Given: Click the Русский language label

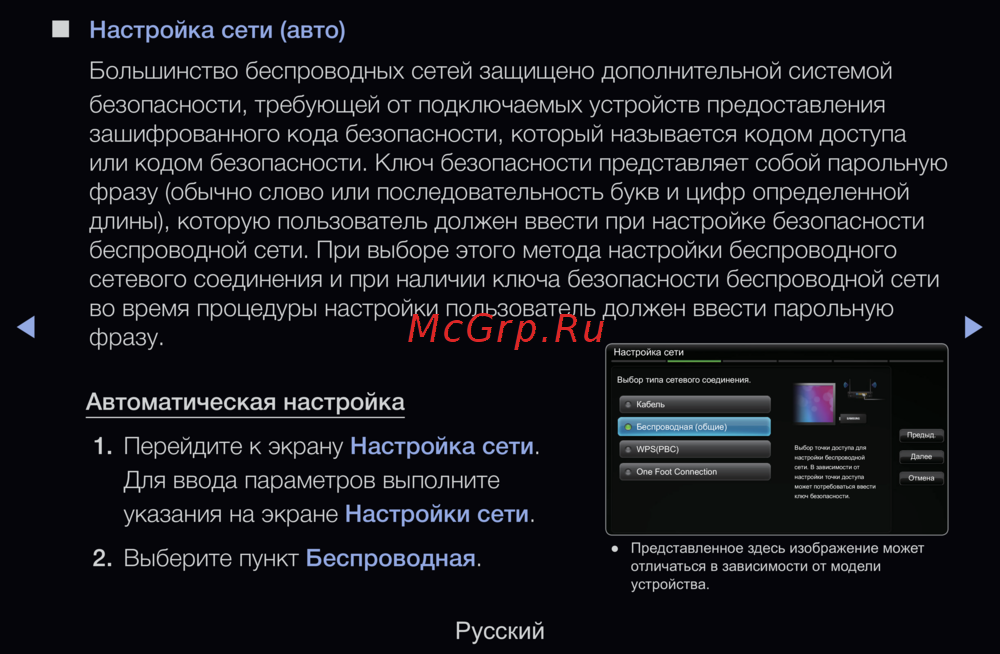Looking at the screenshot, I should pos(500,631).
